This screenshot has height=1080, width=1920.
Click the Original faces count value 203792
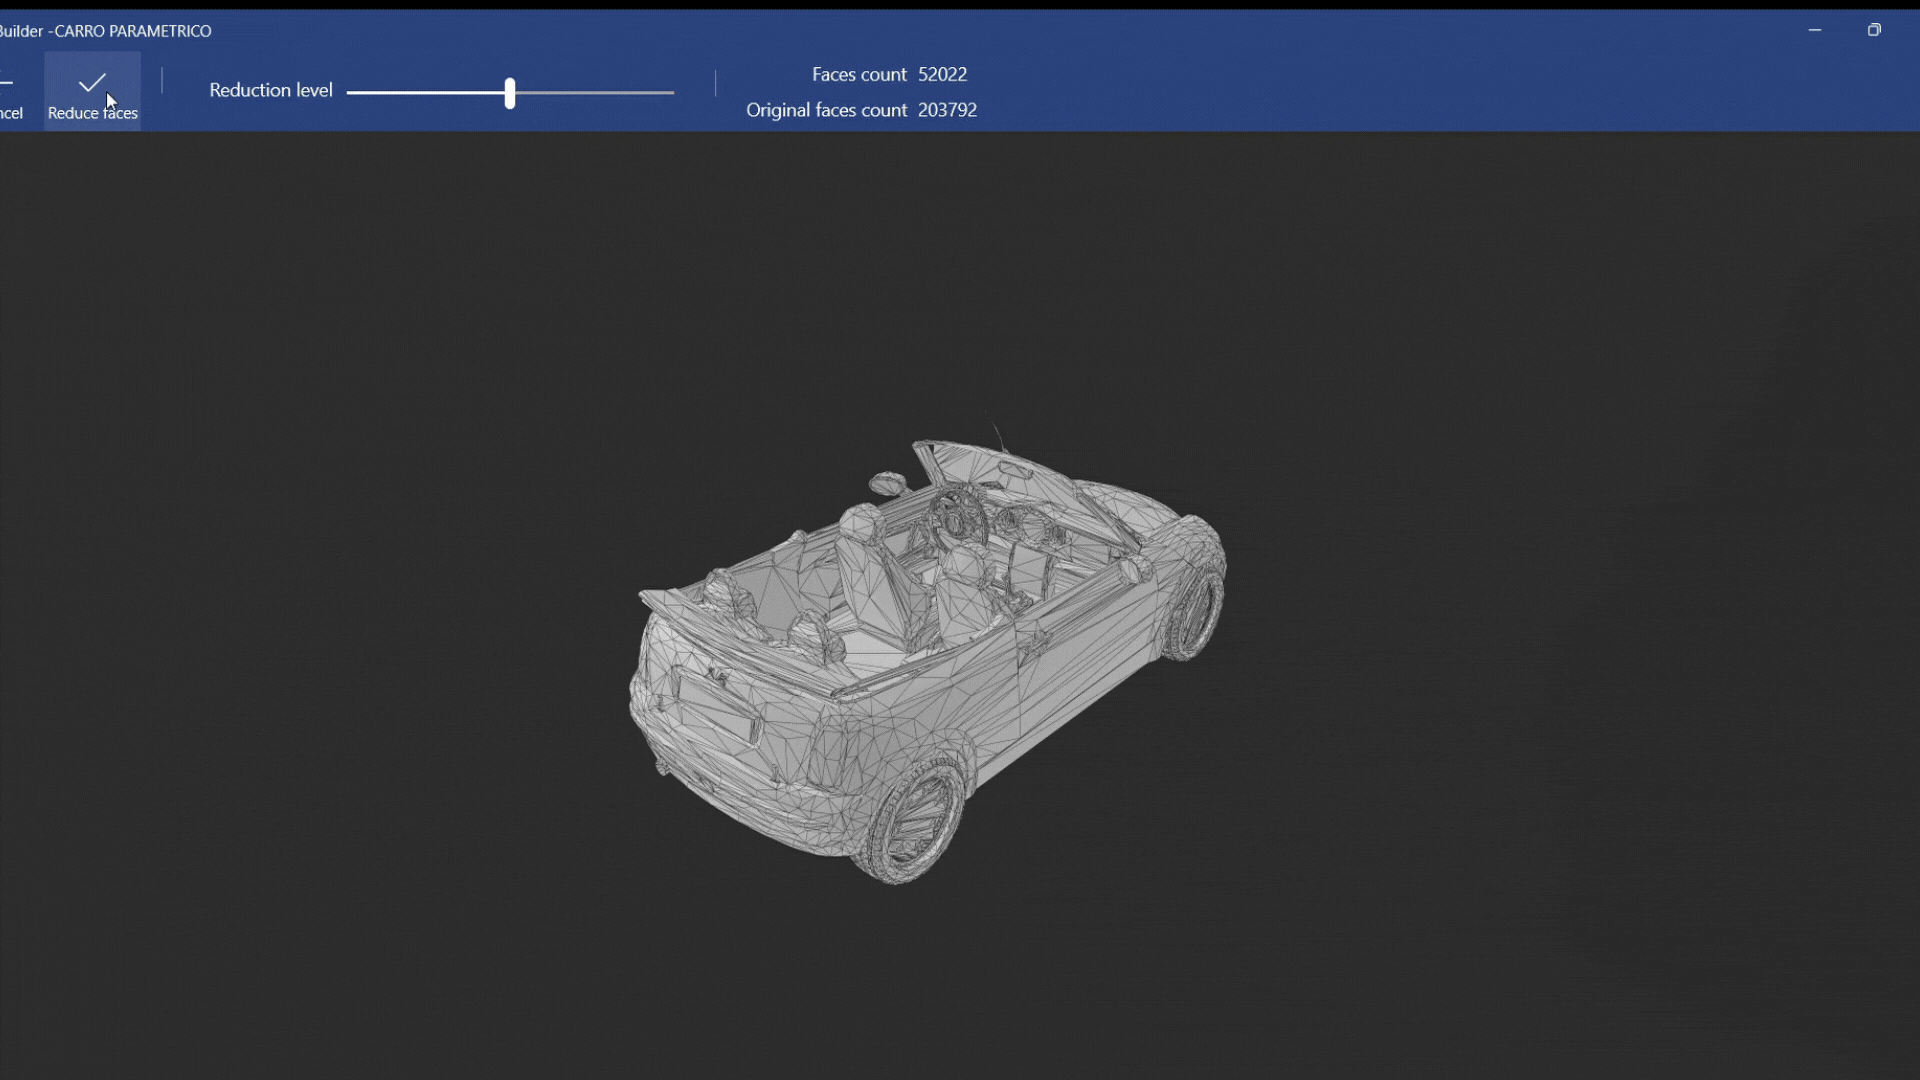[x=947, y=110]
